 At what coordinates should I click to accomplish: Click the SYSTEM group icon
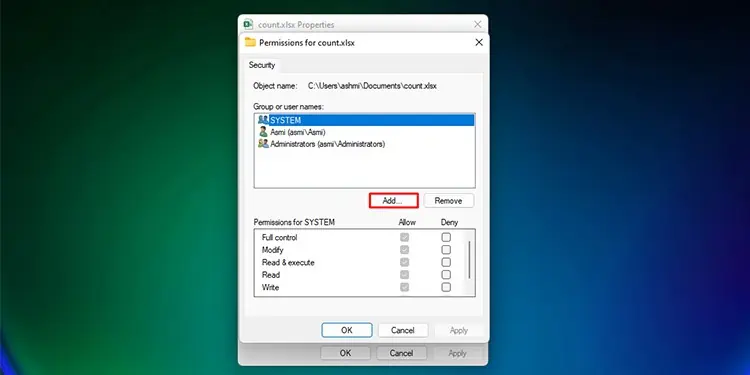pos(263,120)
